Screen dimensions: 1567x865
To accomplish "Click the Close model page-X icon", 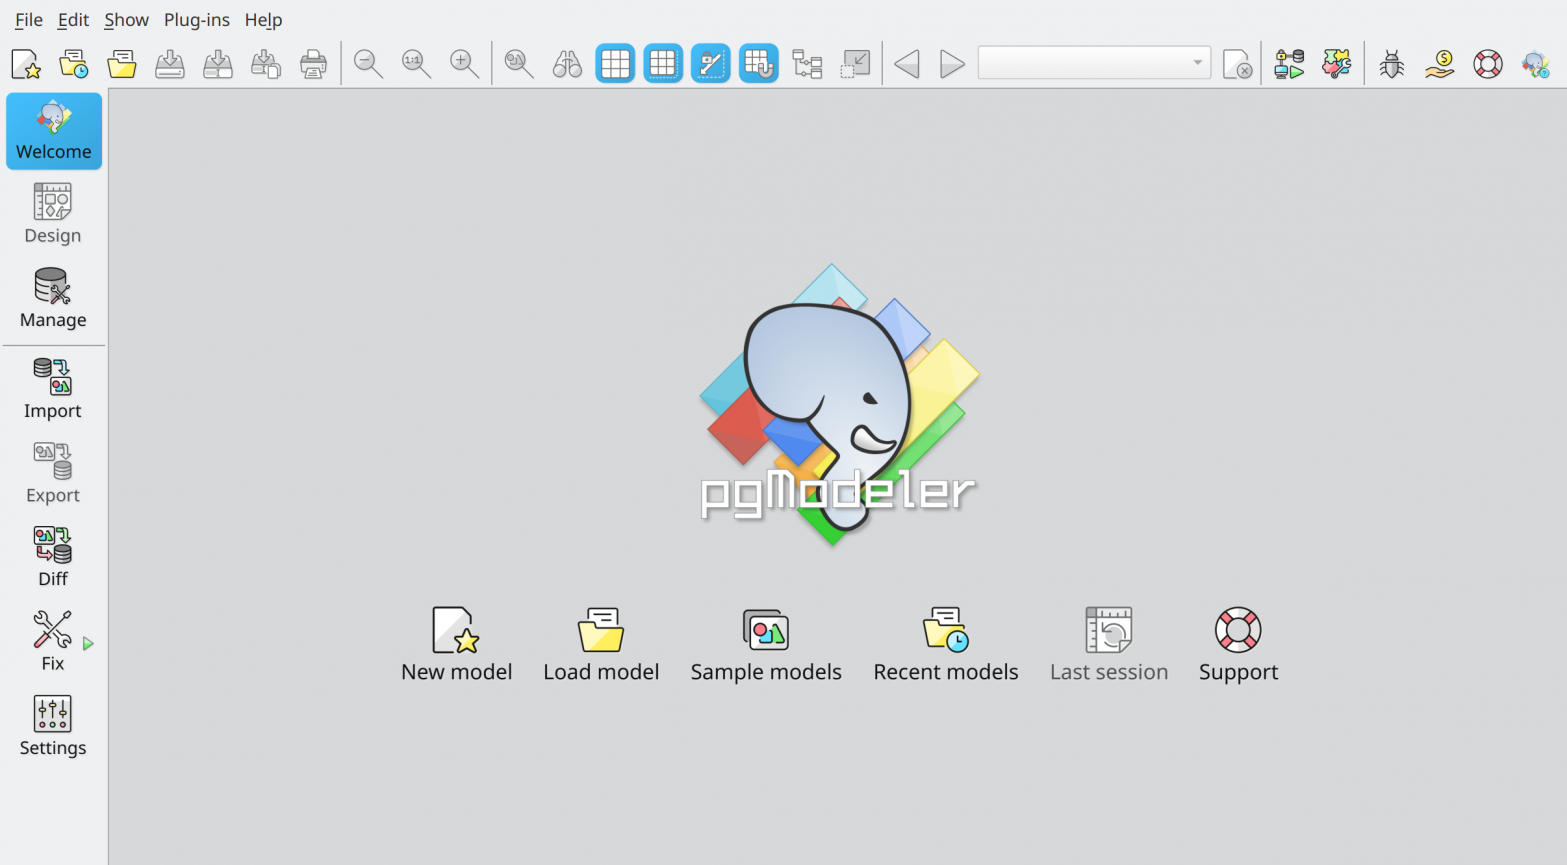I will coord(1238,64).
